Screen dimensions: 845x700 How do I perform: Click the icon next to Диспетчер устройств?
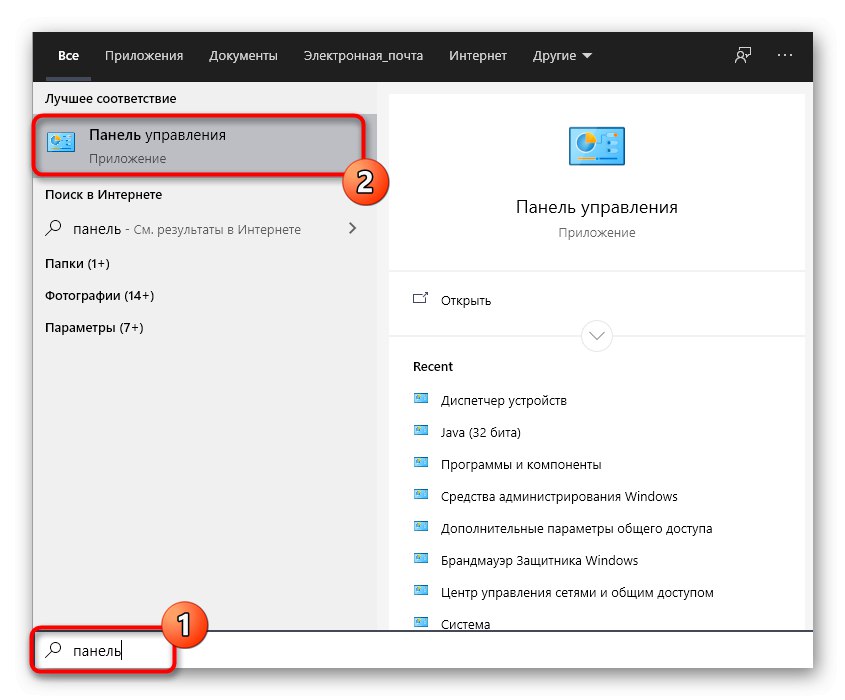tap(420, 400)
